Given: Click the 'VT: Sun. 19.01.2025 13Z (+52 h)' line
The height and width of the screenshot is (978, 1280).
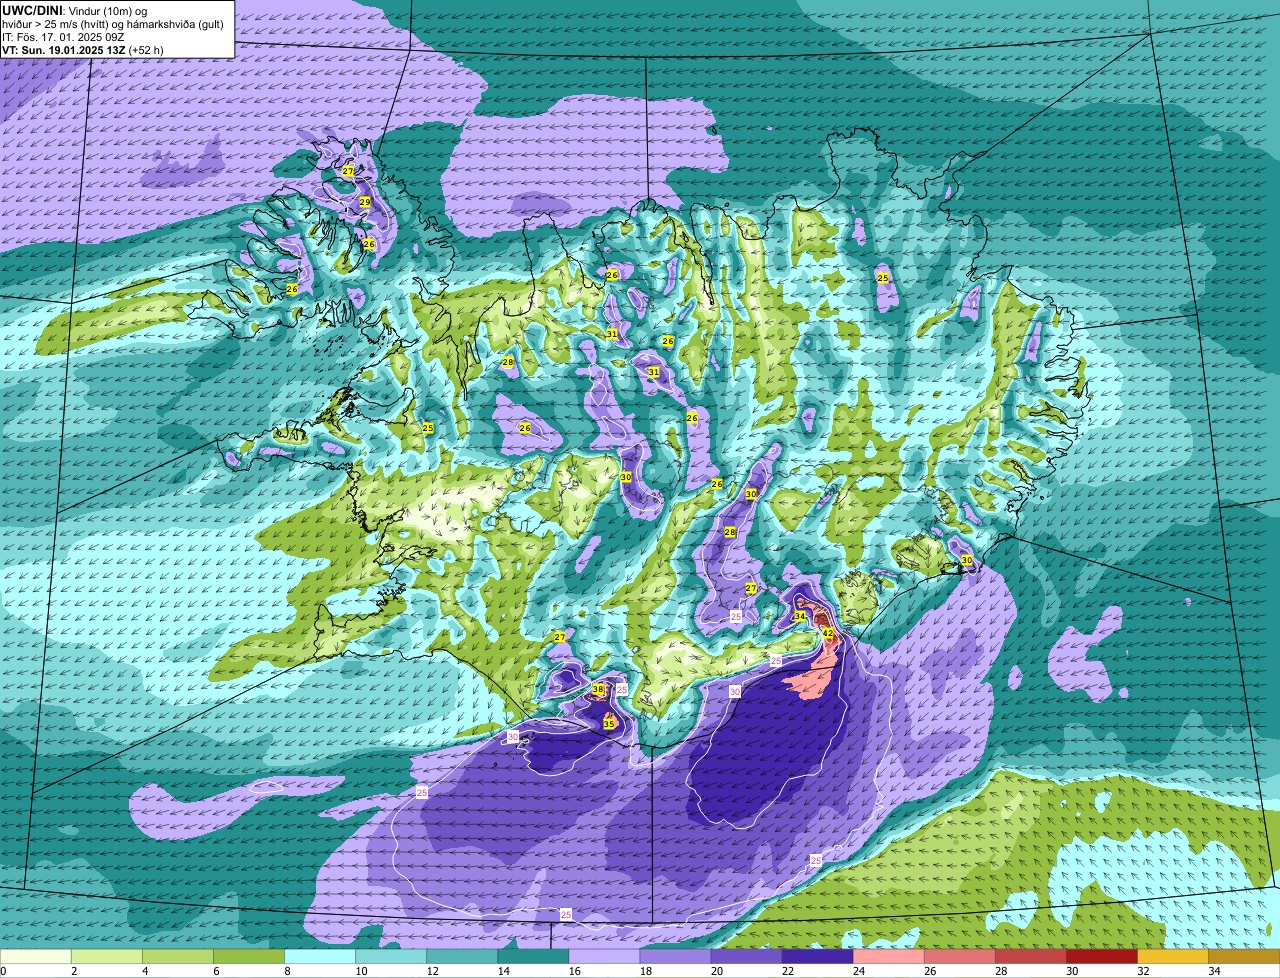Looking at the screenshot, I should click(x=83, y=49).
